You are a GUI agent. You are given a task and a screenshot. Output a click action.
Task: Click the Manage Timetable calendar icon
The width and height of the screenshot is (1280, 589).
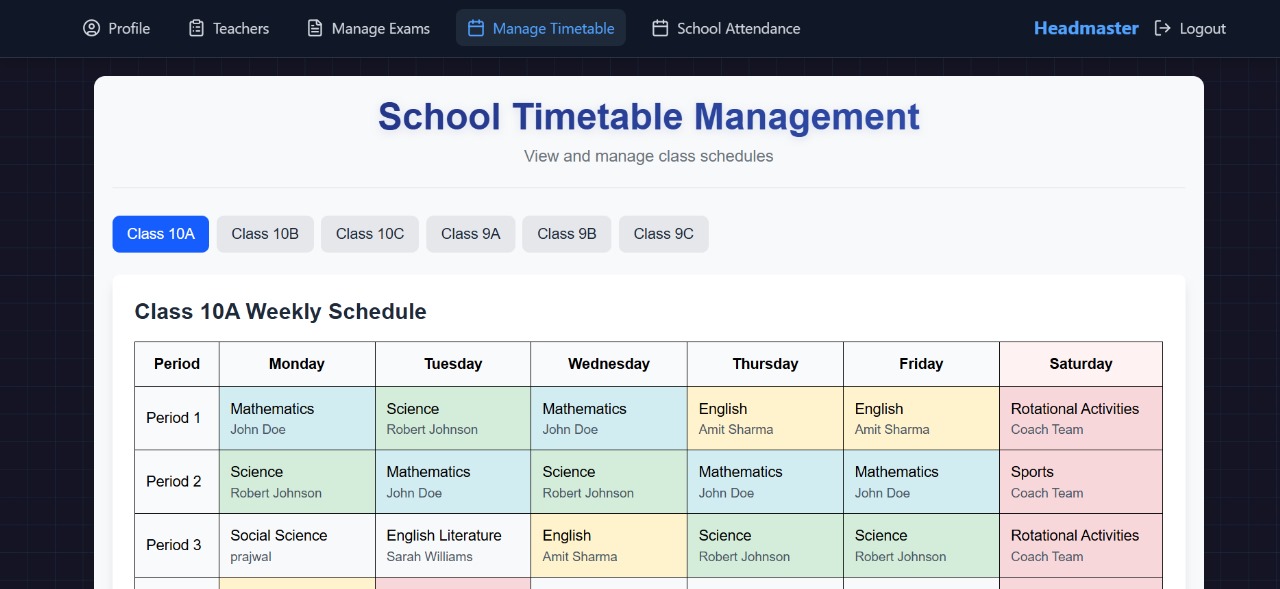pos(476,28)
